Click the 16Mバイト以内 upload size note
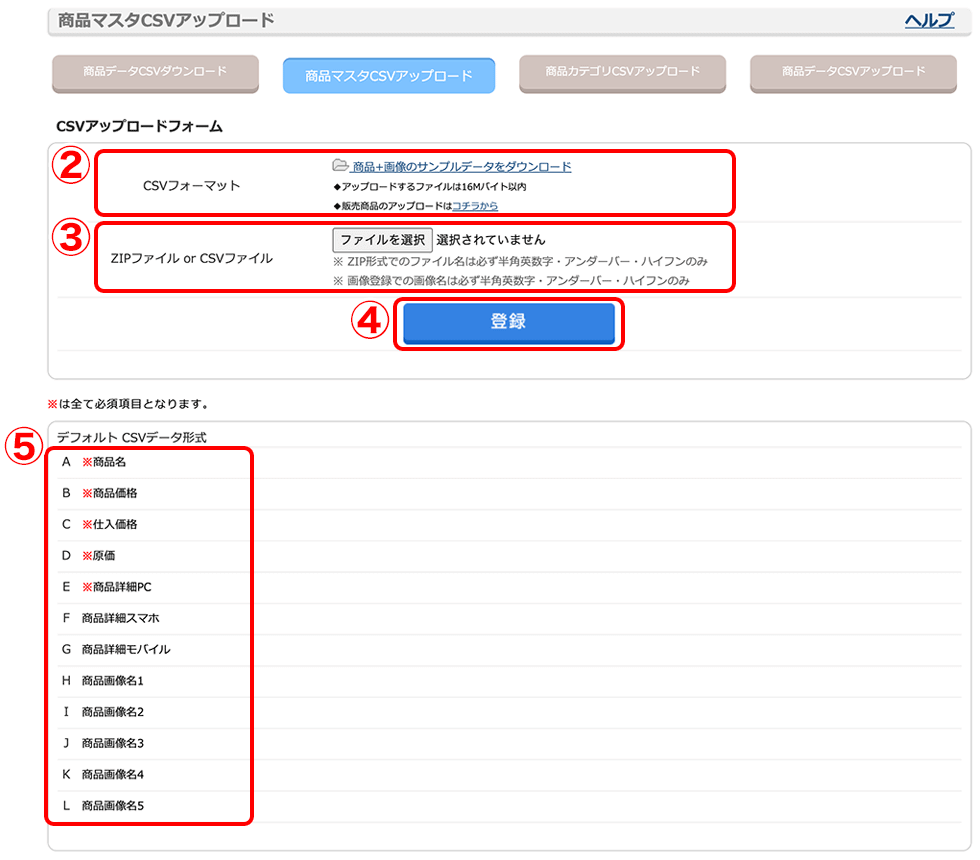980x860 pixels. click(x=430, y=187)
